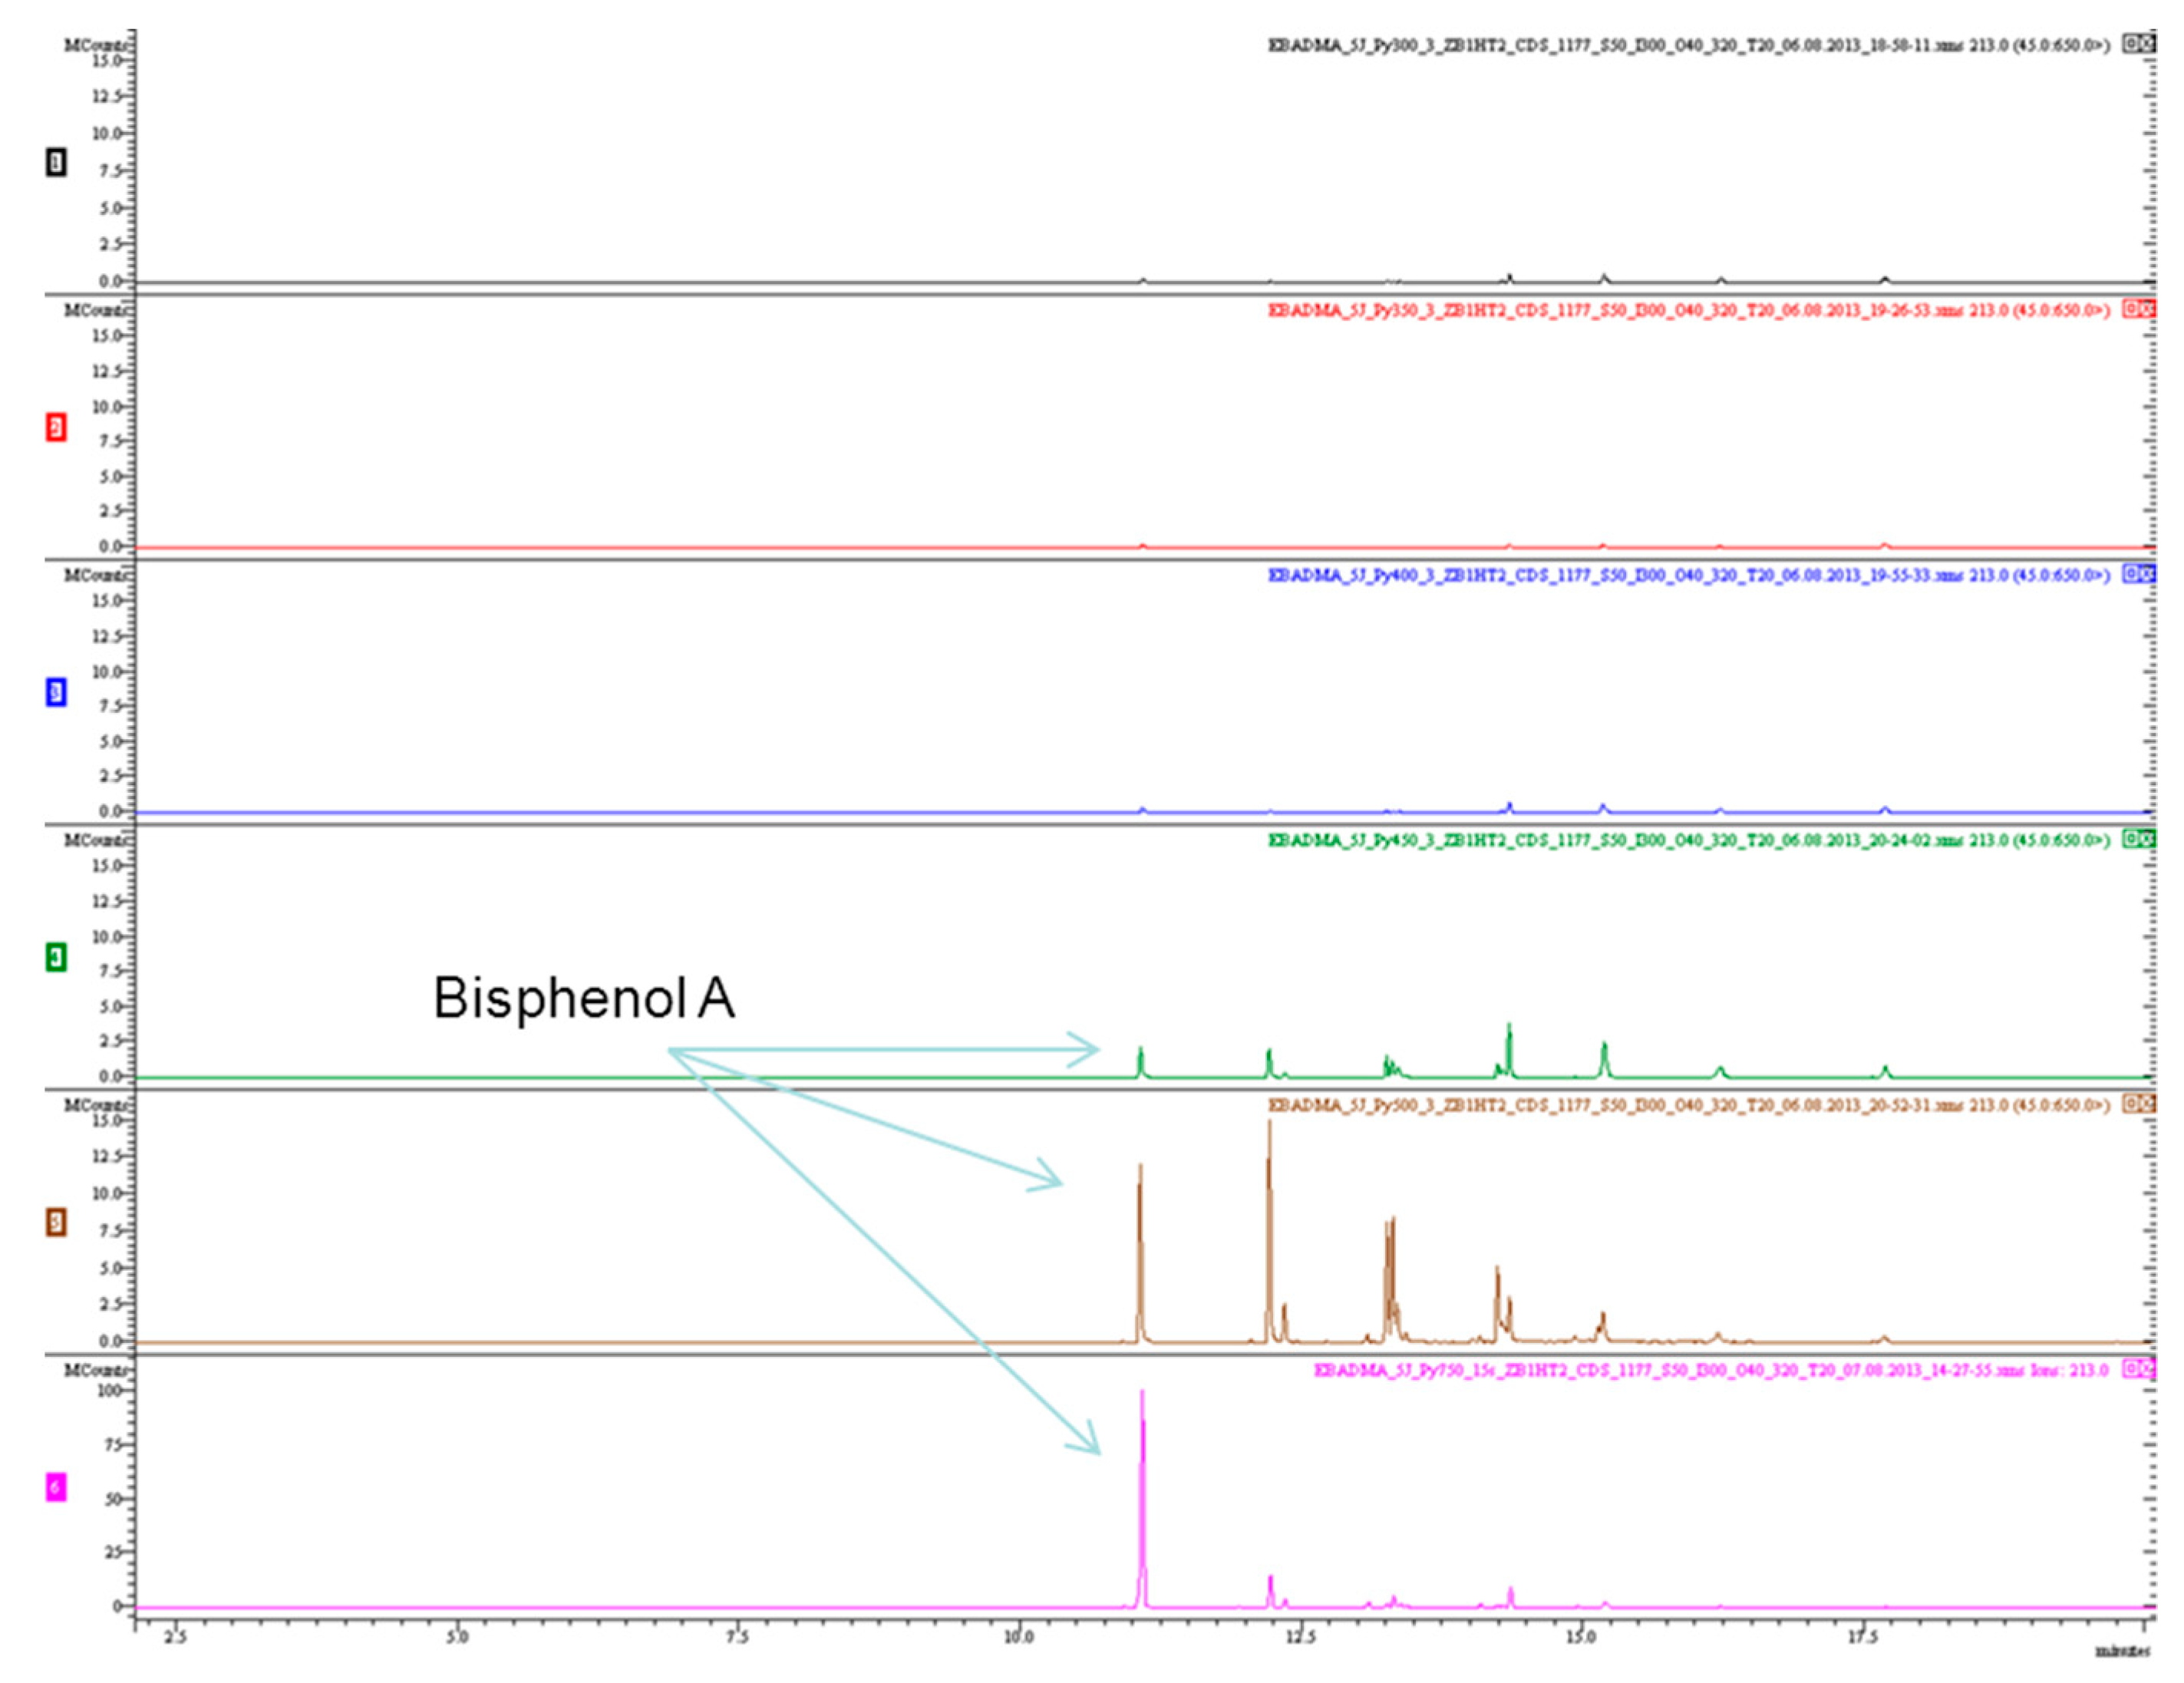Click the red plot number 2 marker
Image resolution: width=2184 pixels, height=1683 pixels.
click(x=56, y=428)
